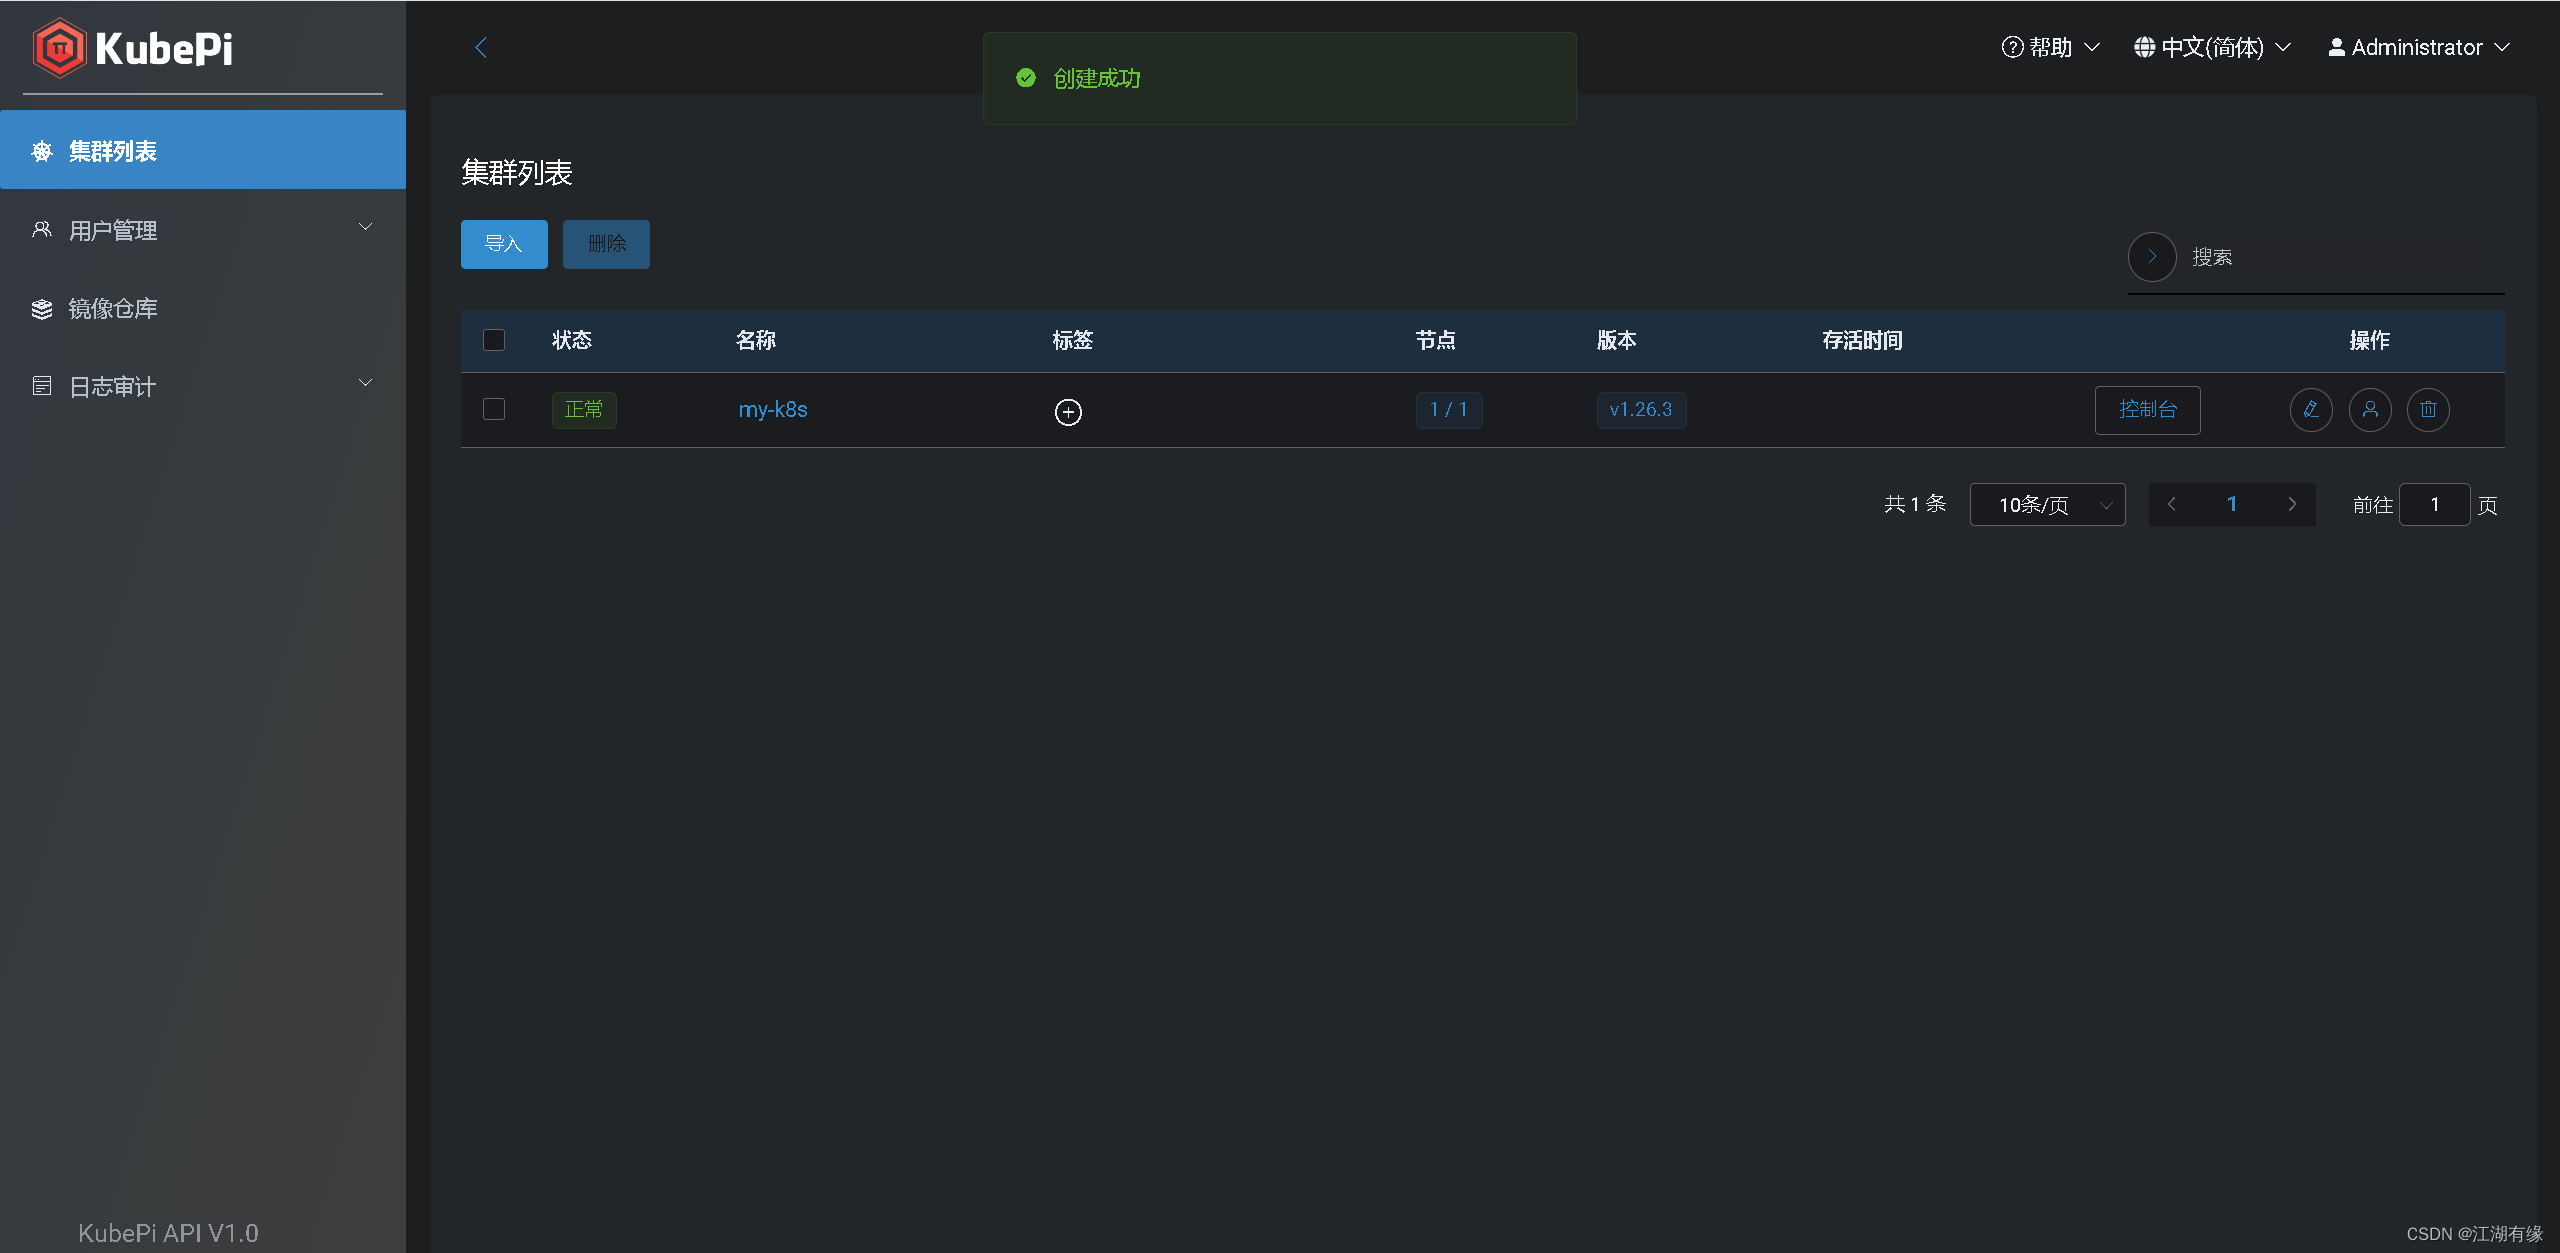The width and height of the screenshot is (2560, 1253).
Task: Click the 导入 import button
Action: point(504,244)
